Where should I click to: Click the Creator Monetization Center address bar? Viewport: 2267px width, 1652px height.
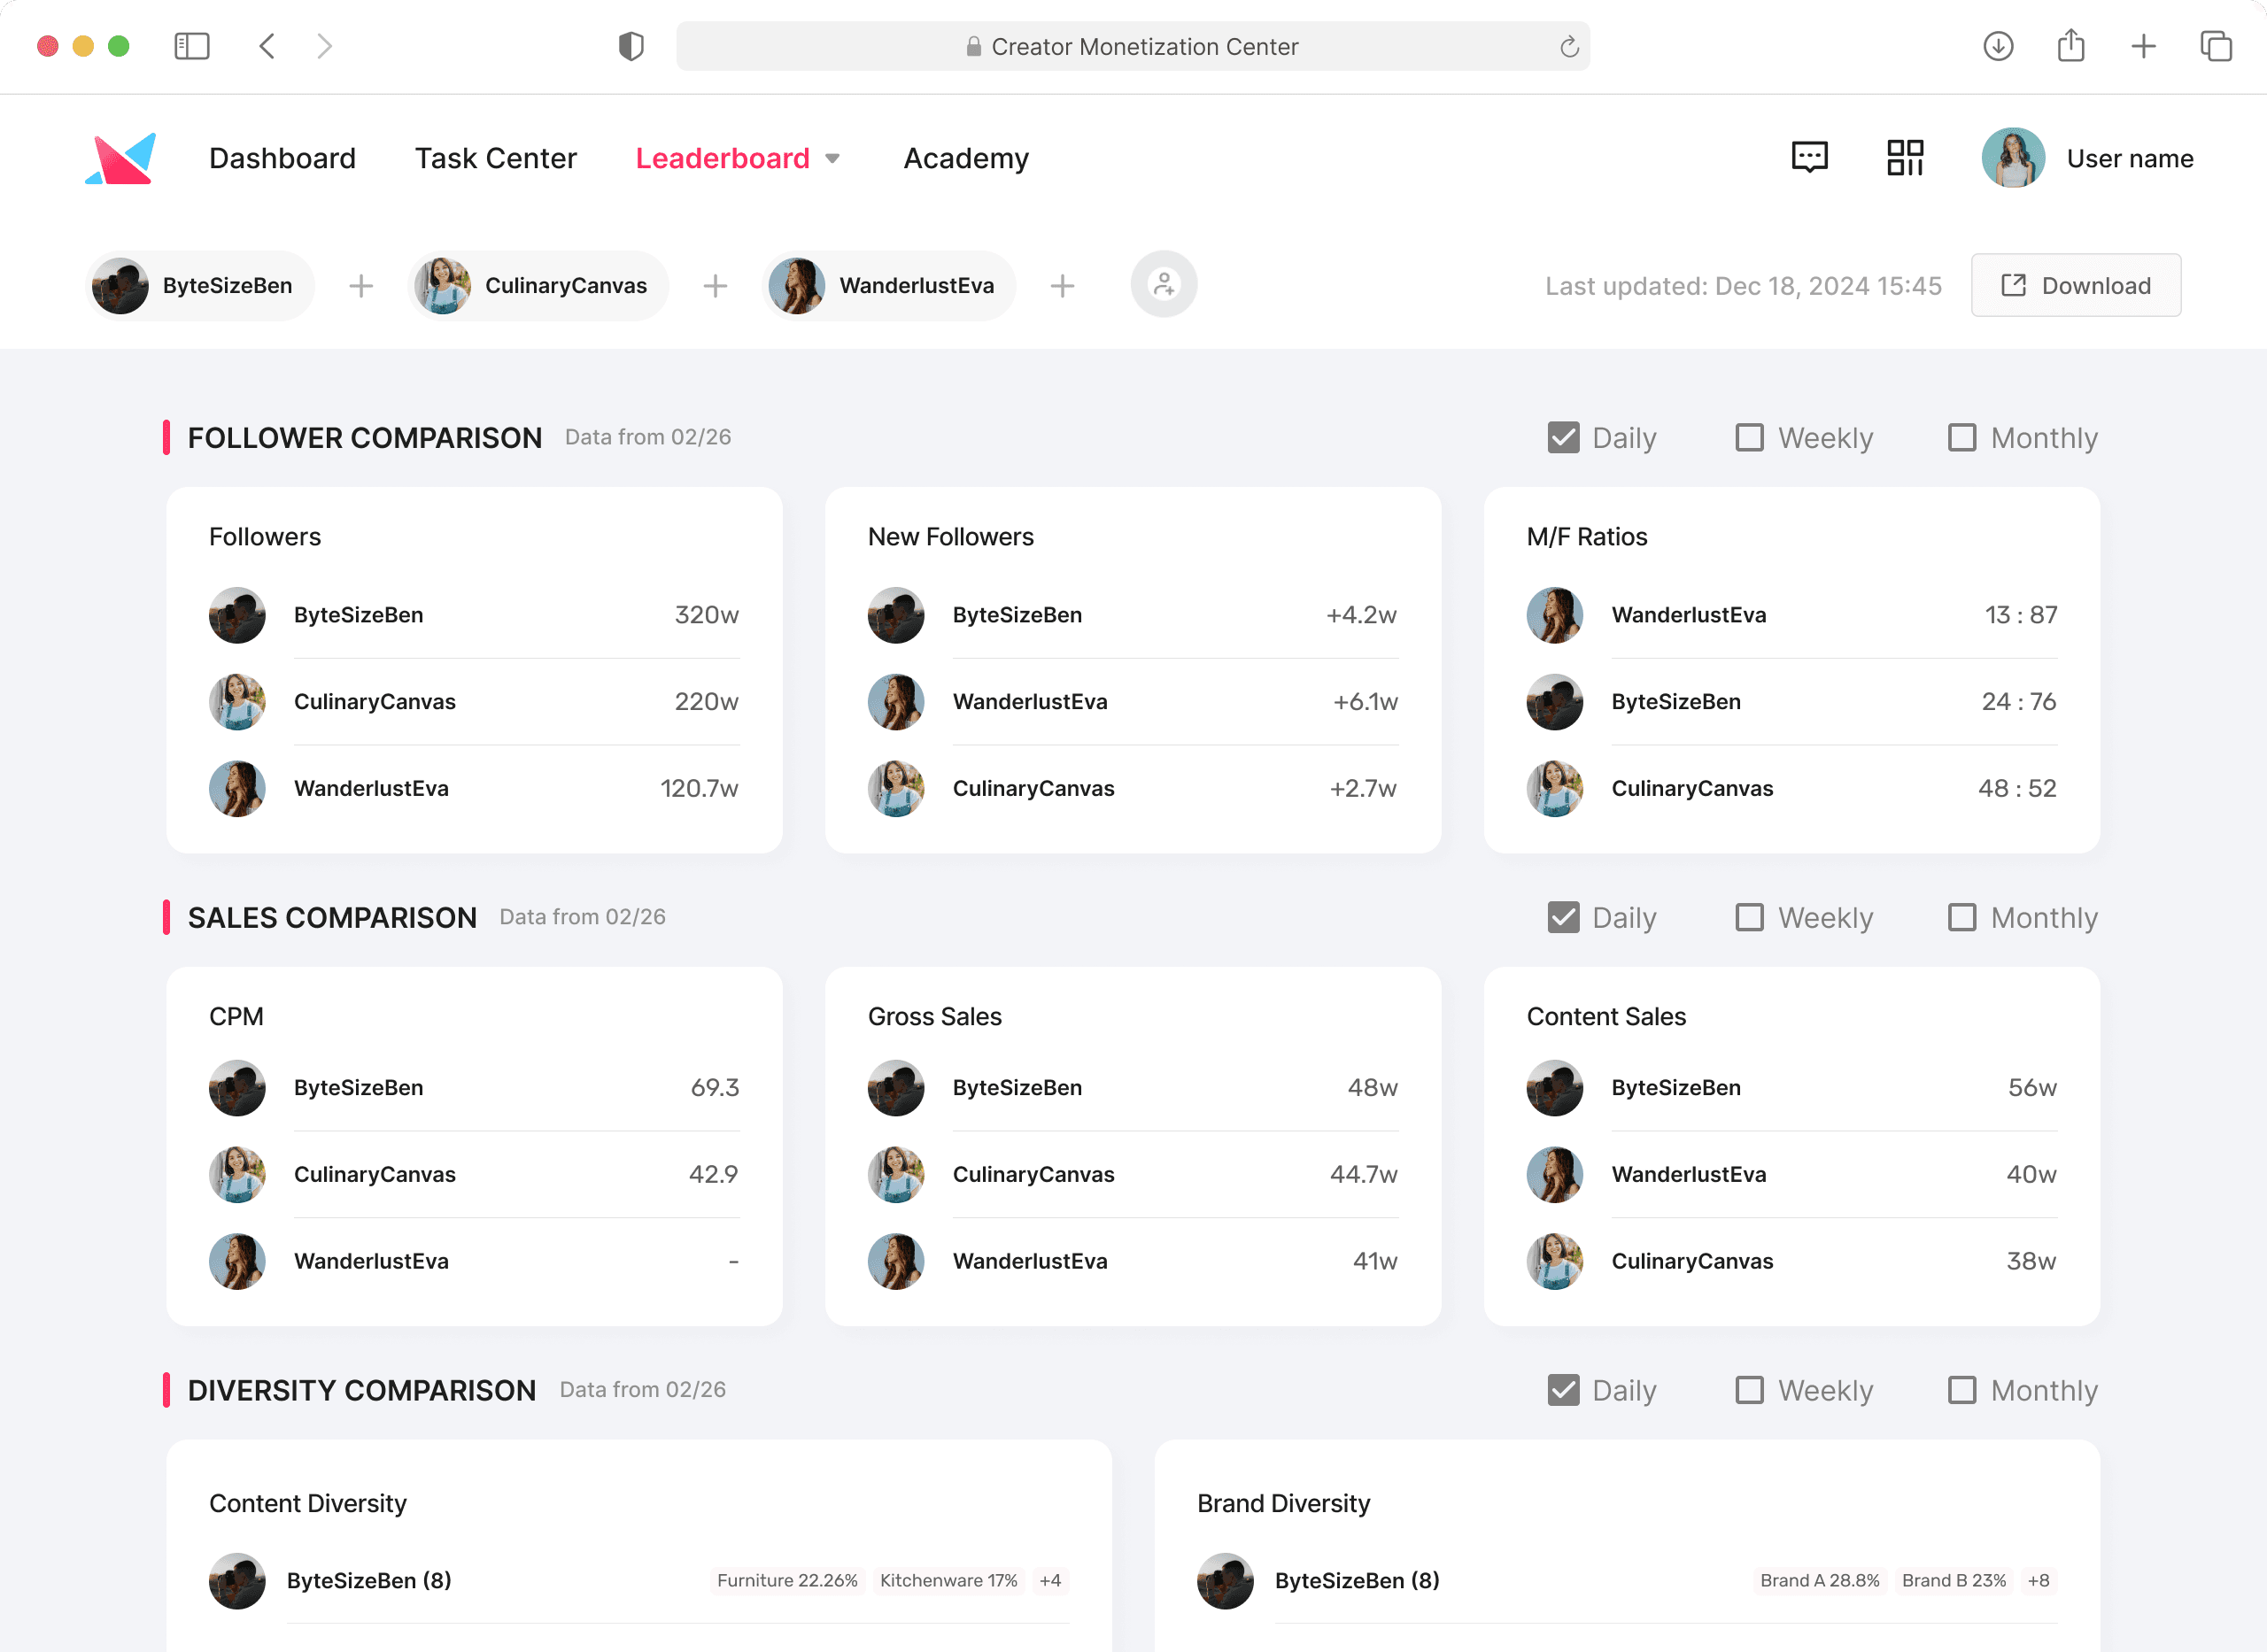(1133, 46)
